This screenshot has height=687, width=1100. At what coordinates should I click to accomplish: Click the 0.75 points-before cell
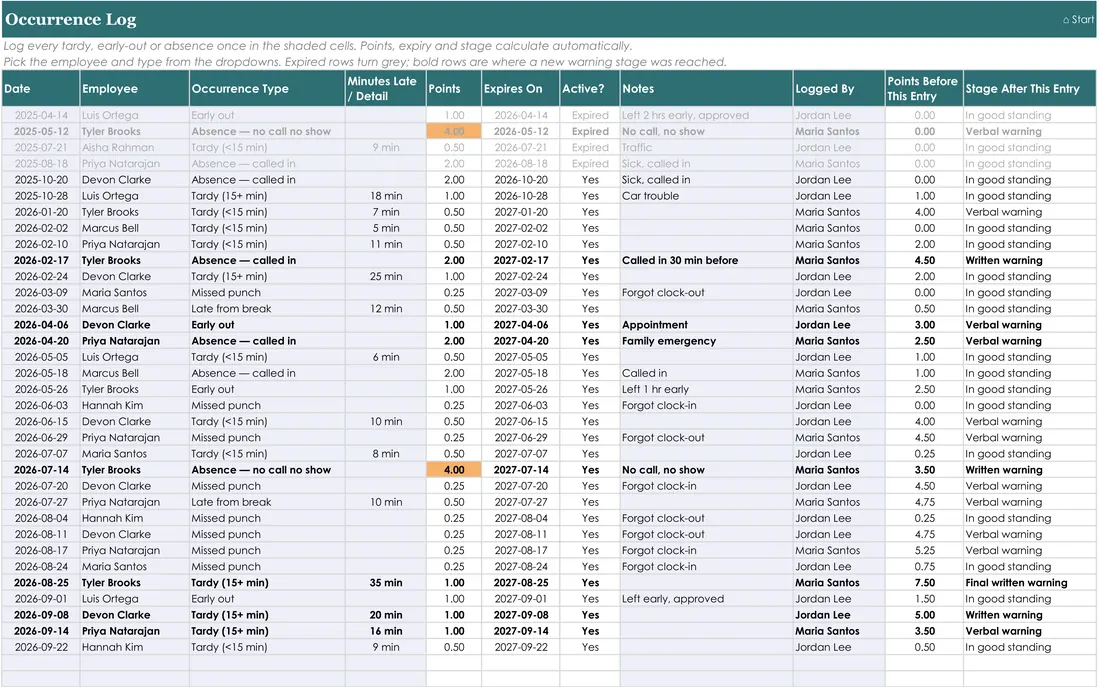(924, 567)
